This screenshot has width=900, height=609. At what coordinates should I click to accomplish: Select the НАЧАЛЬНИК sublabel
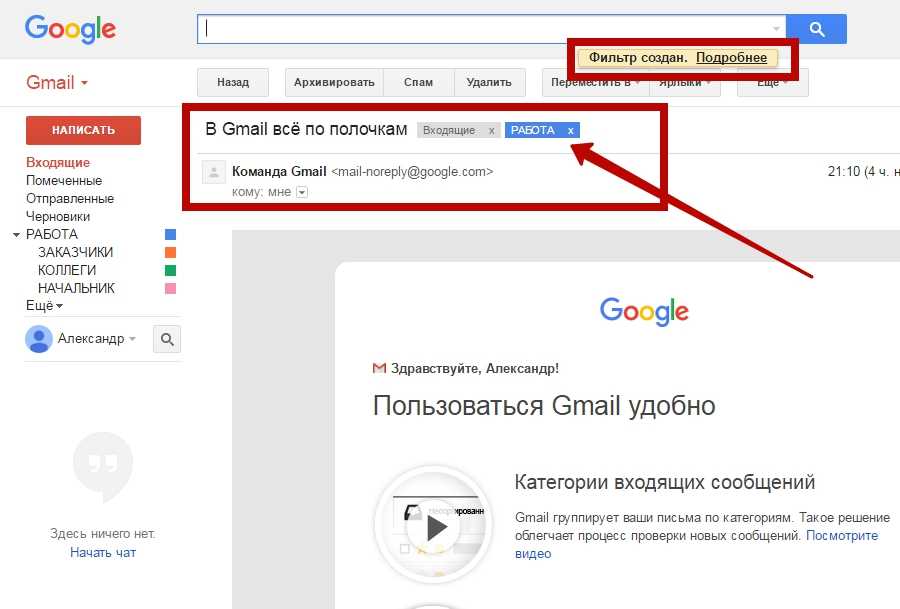click(x=76, y=288)
